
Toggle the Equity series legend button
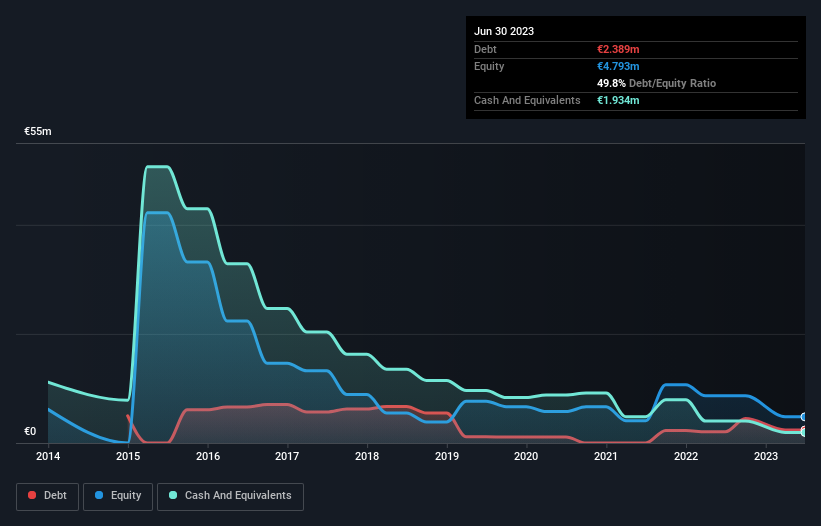tap(118, 496)
